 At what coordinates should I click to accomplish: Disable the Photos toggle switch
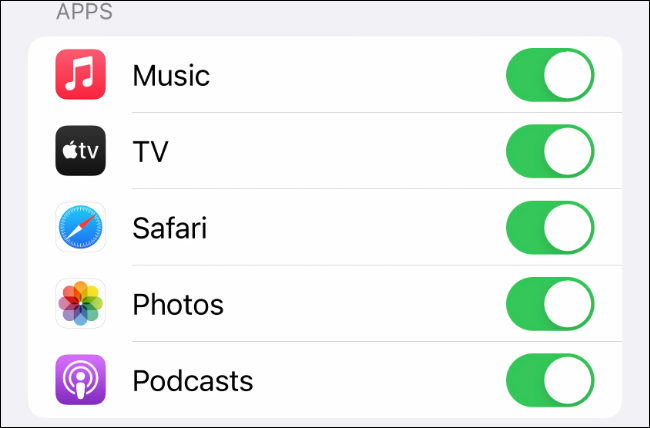click(550, 304)
